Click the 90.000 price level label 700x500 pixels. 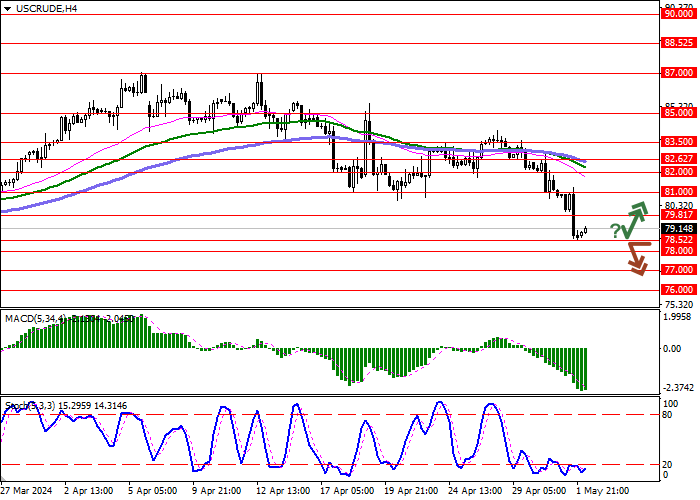click(679, 14)
